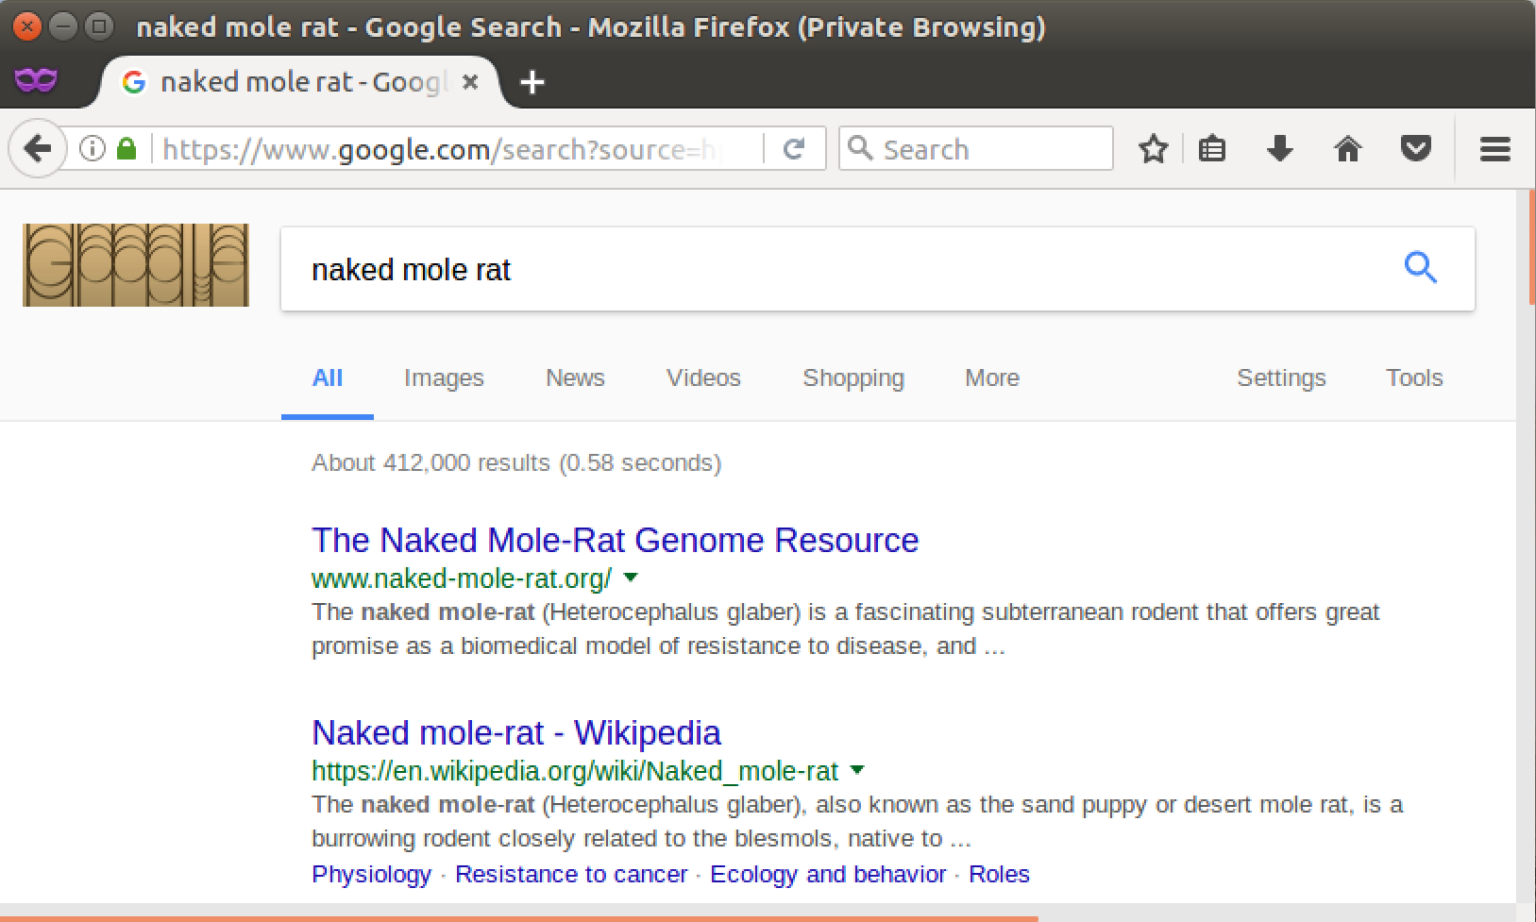Click the Google search magnifier icon
The image size is (1536, 922).
[x=1421, y=268]
